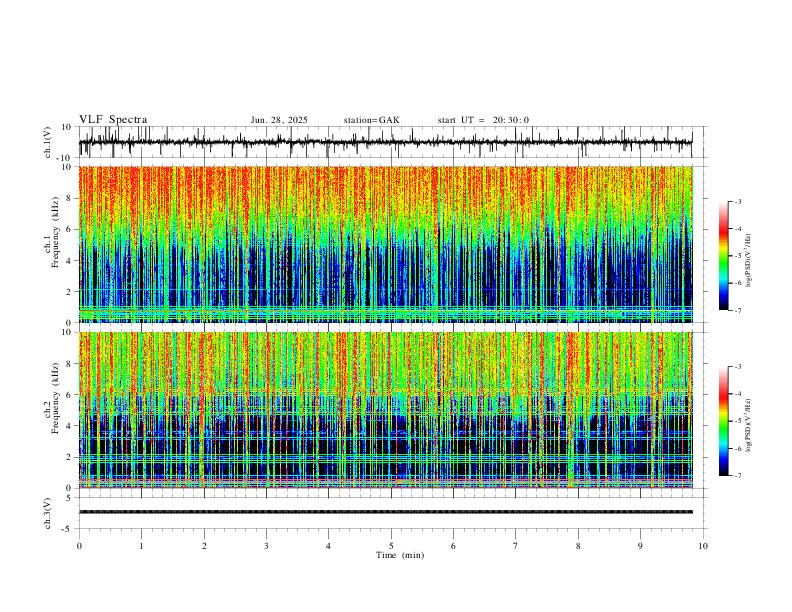Viewport: 792px width, 612px height.
Task: Click the ch.2 spectrogram color scale bar
Action: pyautogui.click(x=723, y=421)
